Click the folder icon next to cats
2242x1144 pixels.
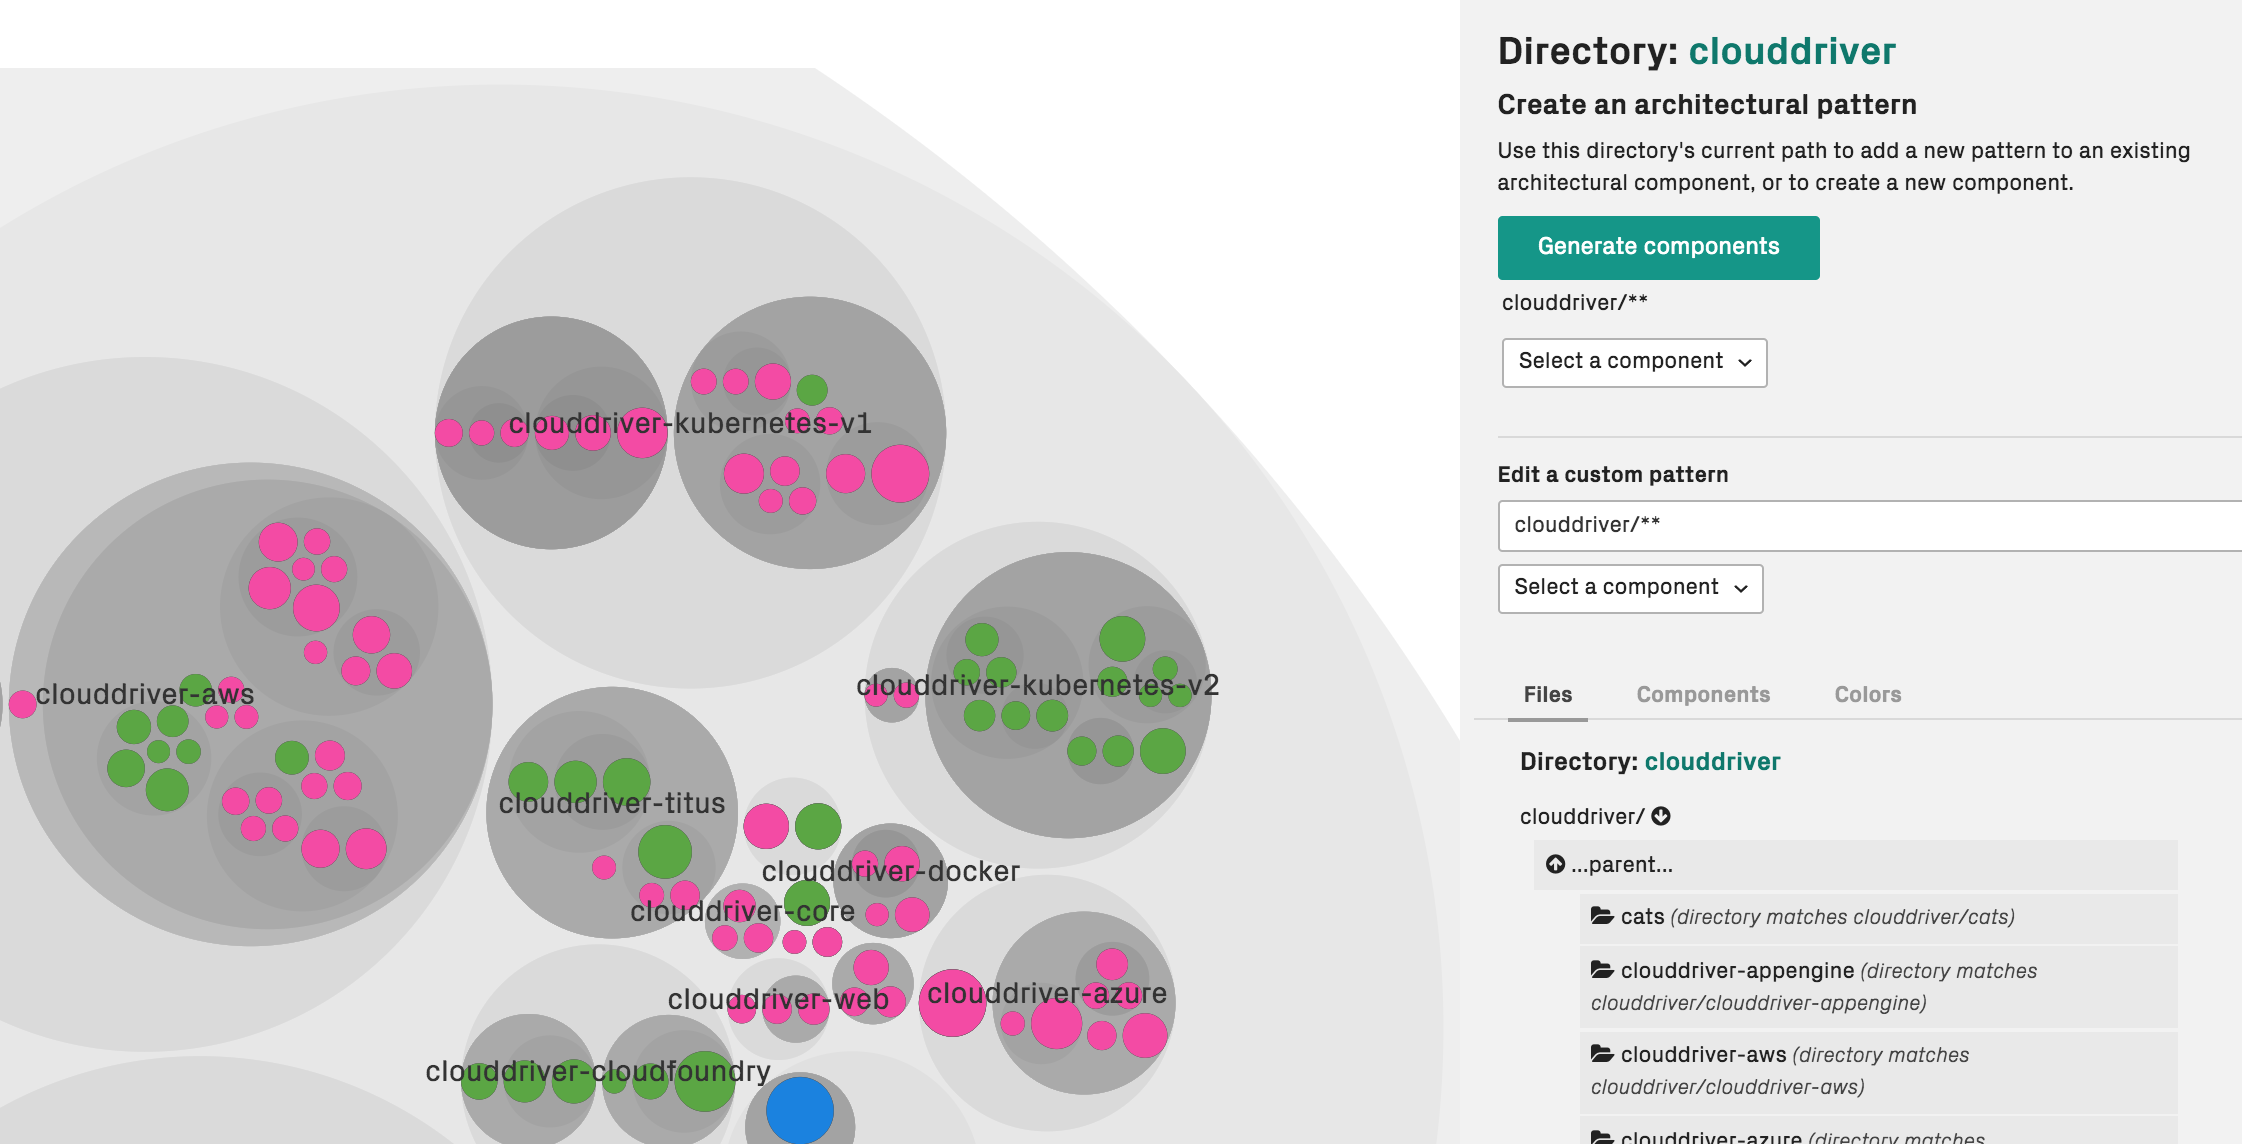[x=1604, y=916]
